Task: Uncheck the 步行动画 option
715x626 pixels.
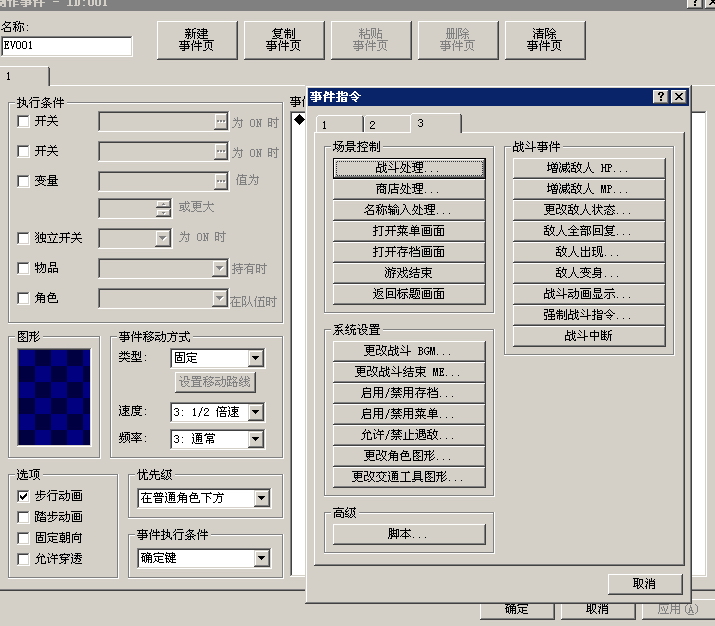Action: click(23, 496)
